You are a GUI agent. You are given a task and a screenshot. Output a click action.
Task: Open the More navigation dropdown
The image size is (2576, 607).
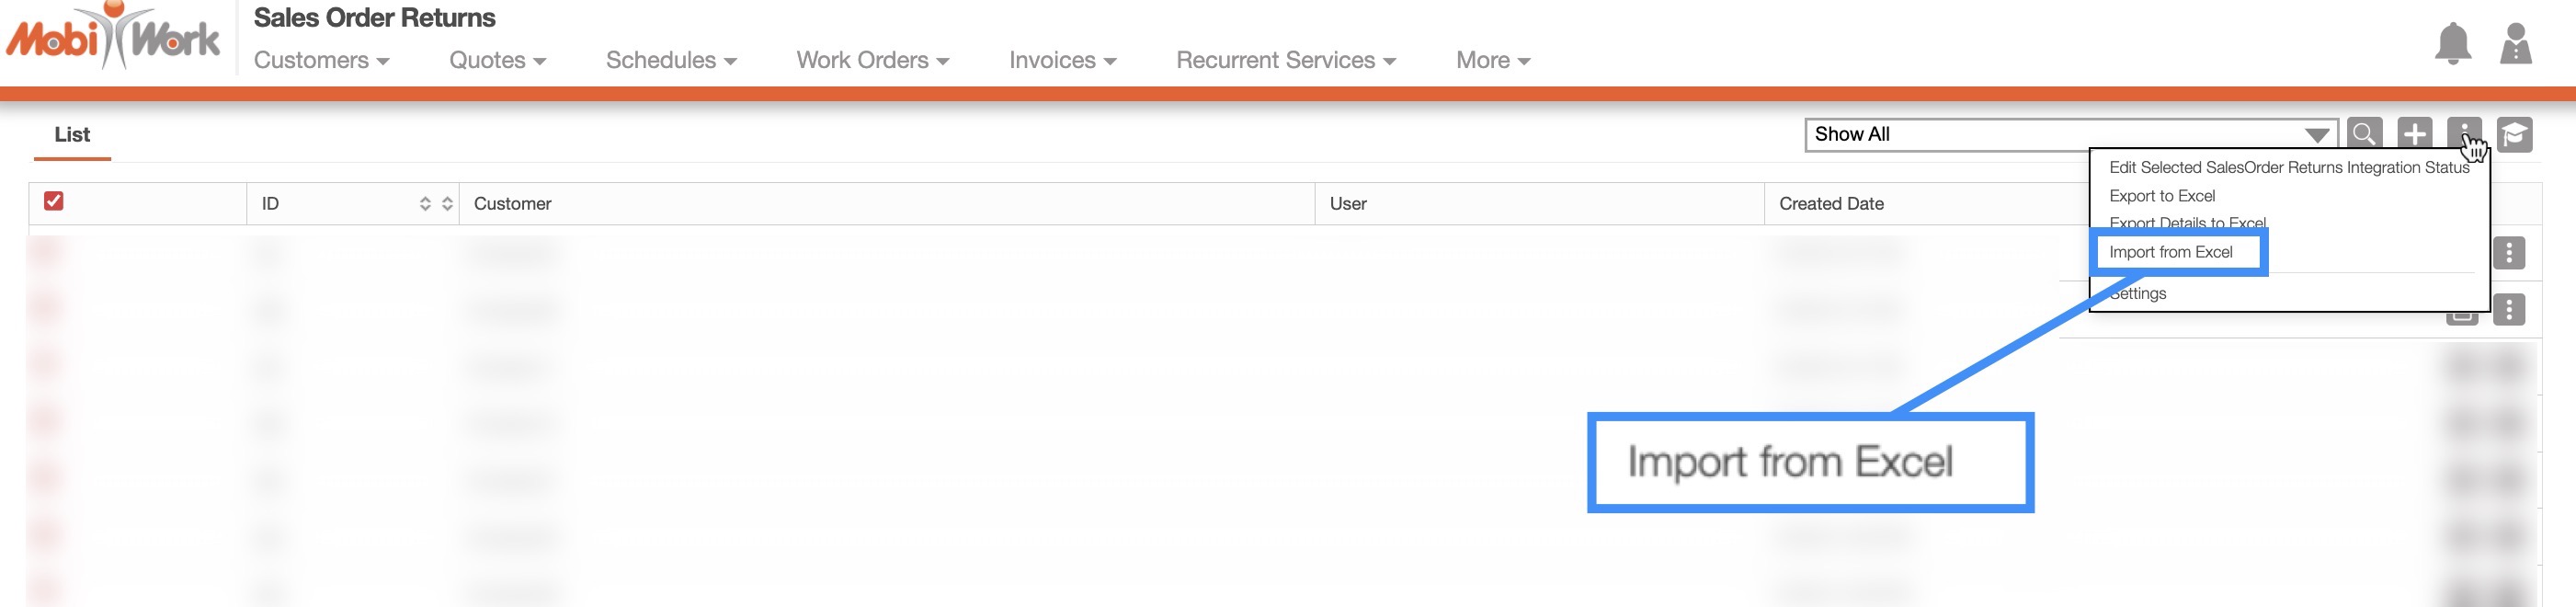tap(1492, 60)
